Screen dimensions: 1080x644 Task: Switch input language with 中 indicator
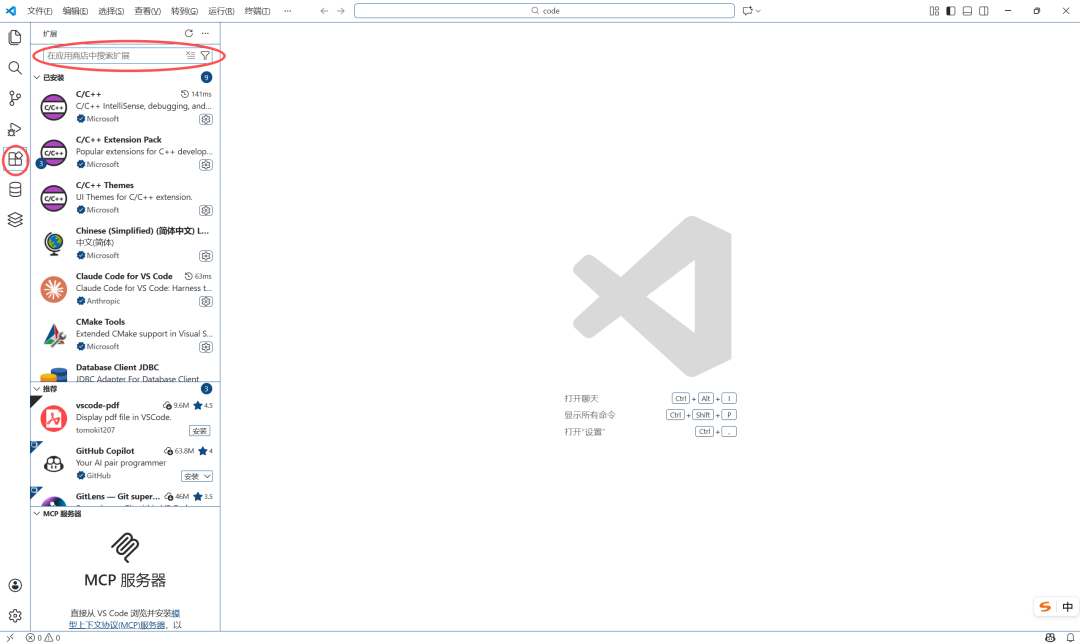(1068, 607)
